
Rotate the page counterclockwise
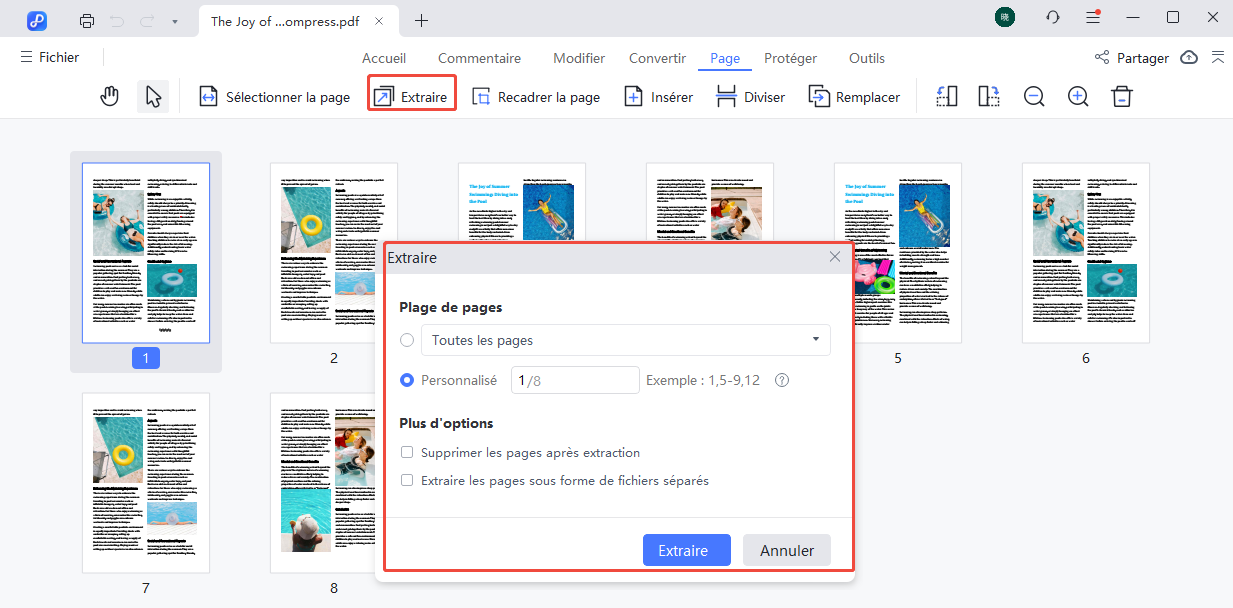click(945, 96)
